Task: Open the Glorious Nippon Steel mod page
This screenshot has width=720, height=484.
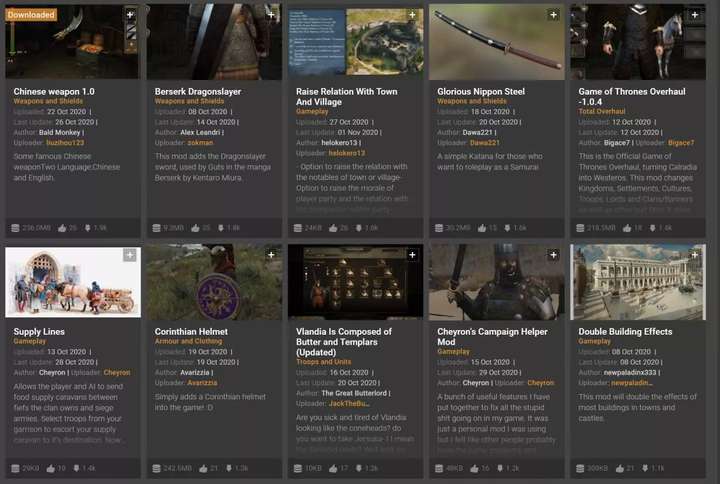Action: pos(481,91)
